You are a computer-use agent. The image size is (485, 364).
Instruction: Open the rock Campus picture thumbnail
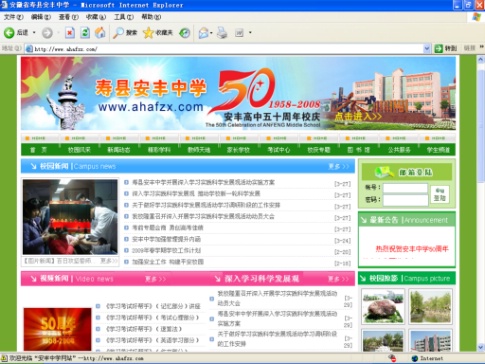pos(383,306)
